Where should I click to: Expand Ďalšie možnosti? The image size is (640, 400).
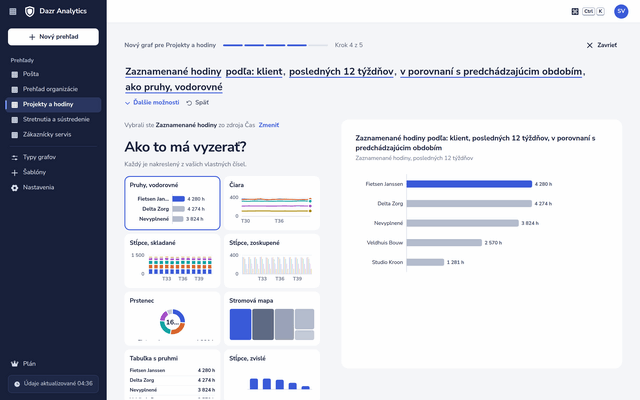[152, 102]
